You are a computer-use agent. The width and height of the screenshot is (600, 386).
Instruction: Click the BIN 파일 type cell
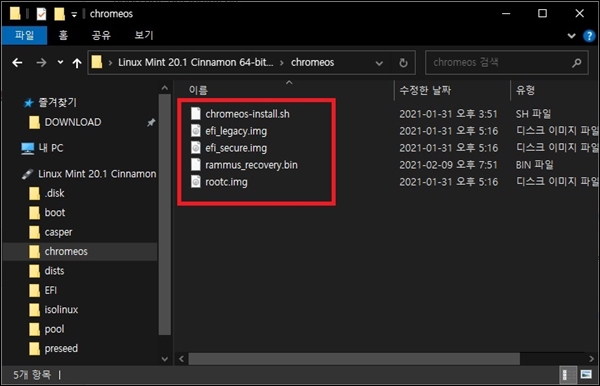pos(534,165)
